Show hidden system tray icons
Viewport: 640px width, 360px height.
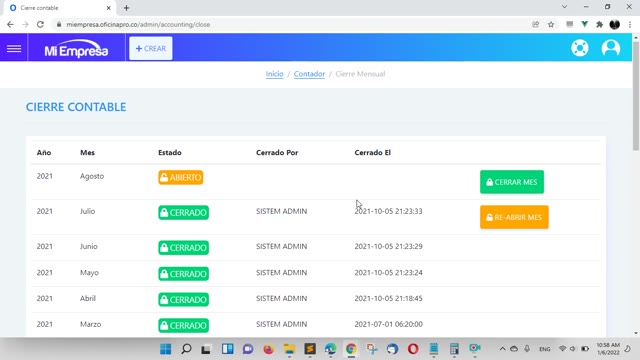tap(502, 349)
